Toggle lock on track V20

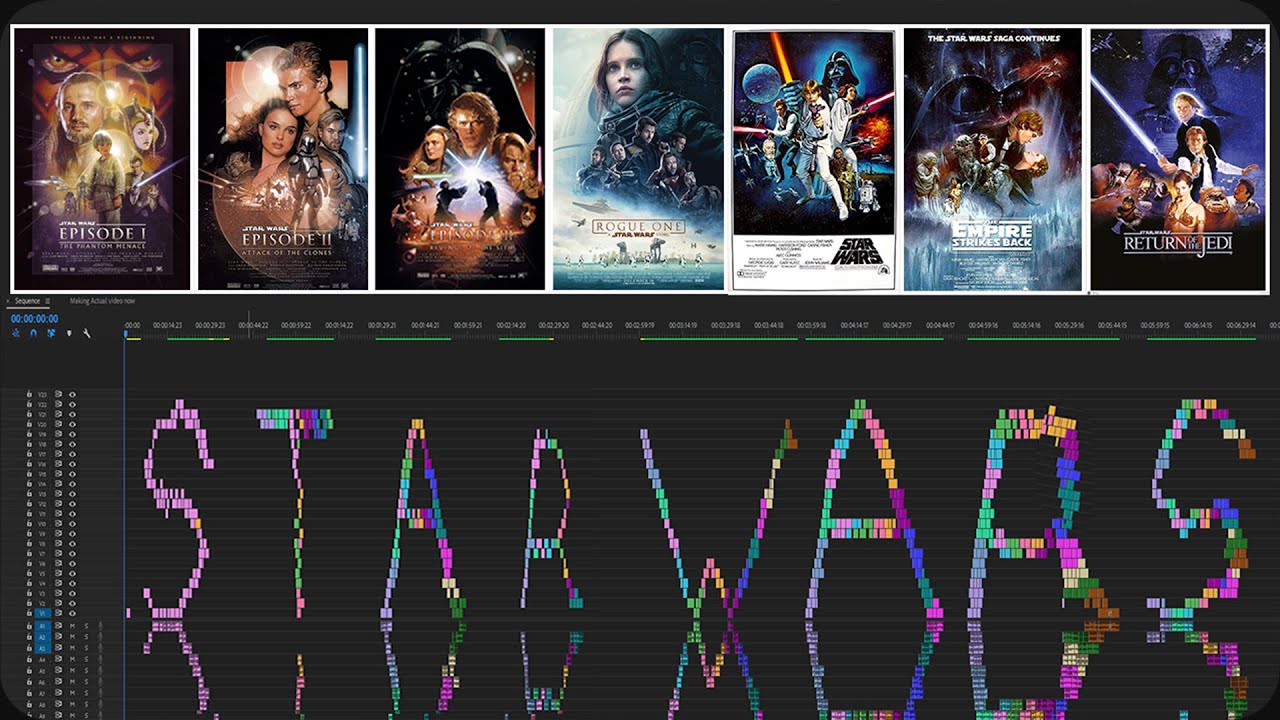tap(29, 425)
